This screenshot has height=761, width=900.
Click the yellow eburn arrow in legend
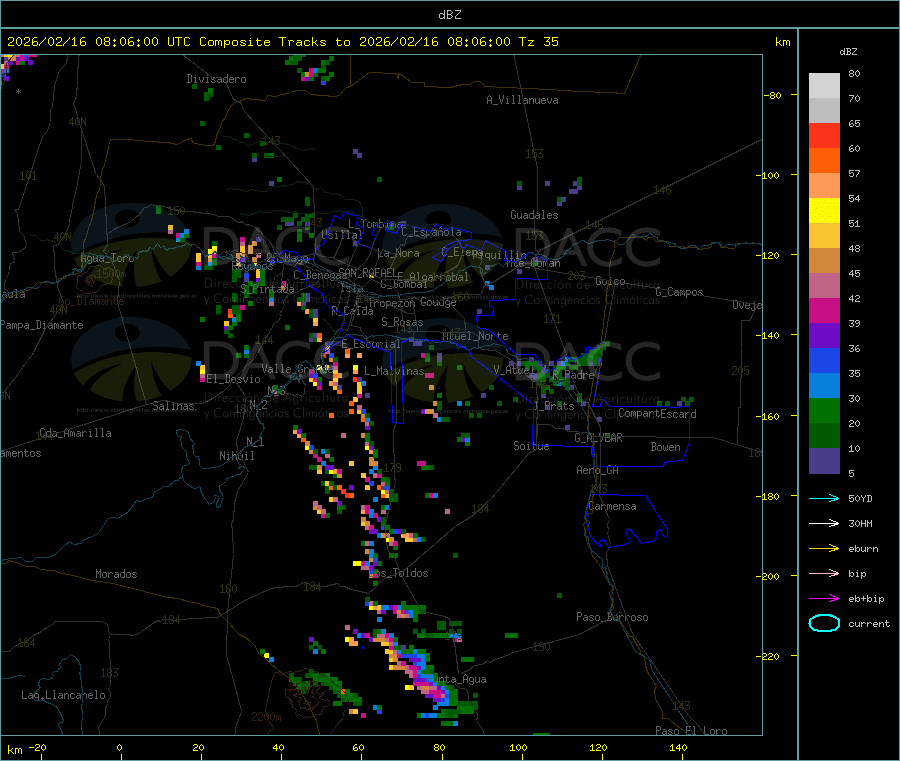tap(824, 549)
